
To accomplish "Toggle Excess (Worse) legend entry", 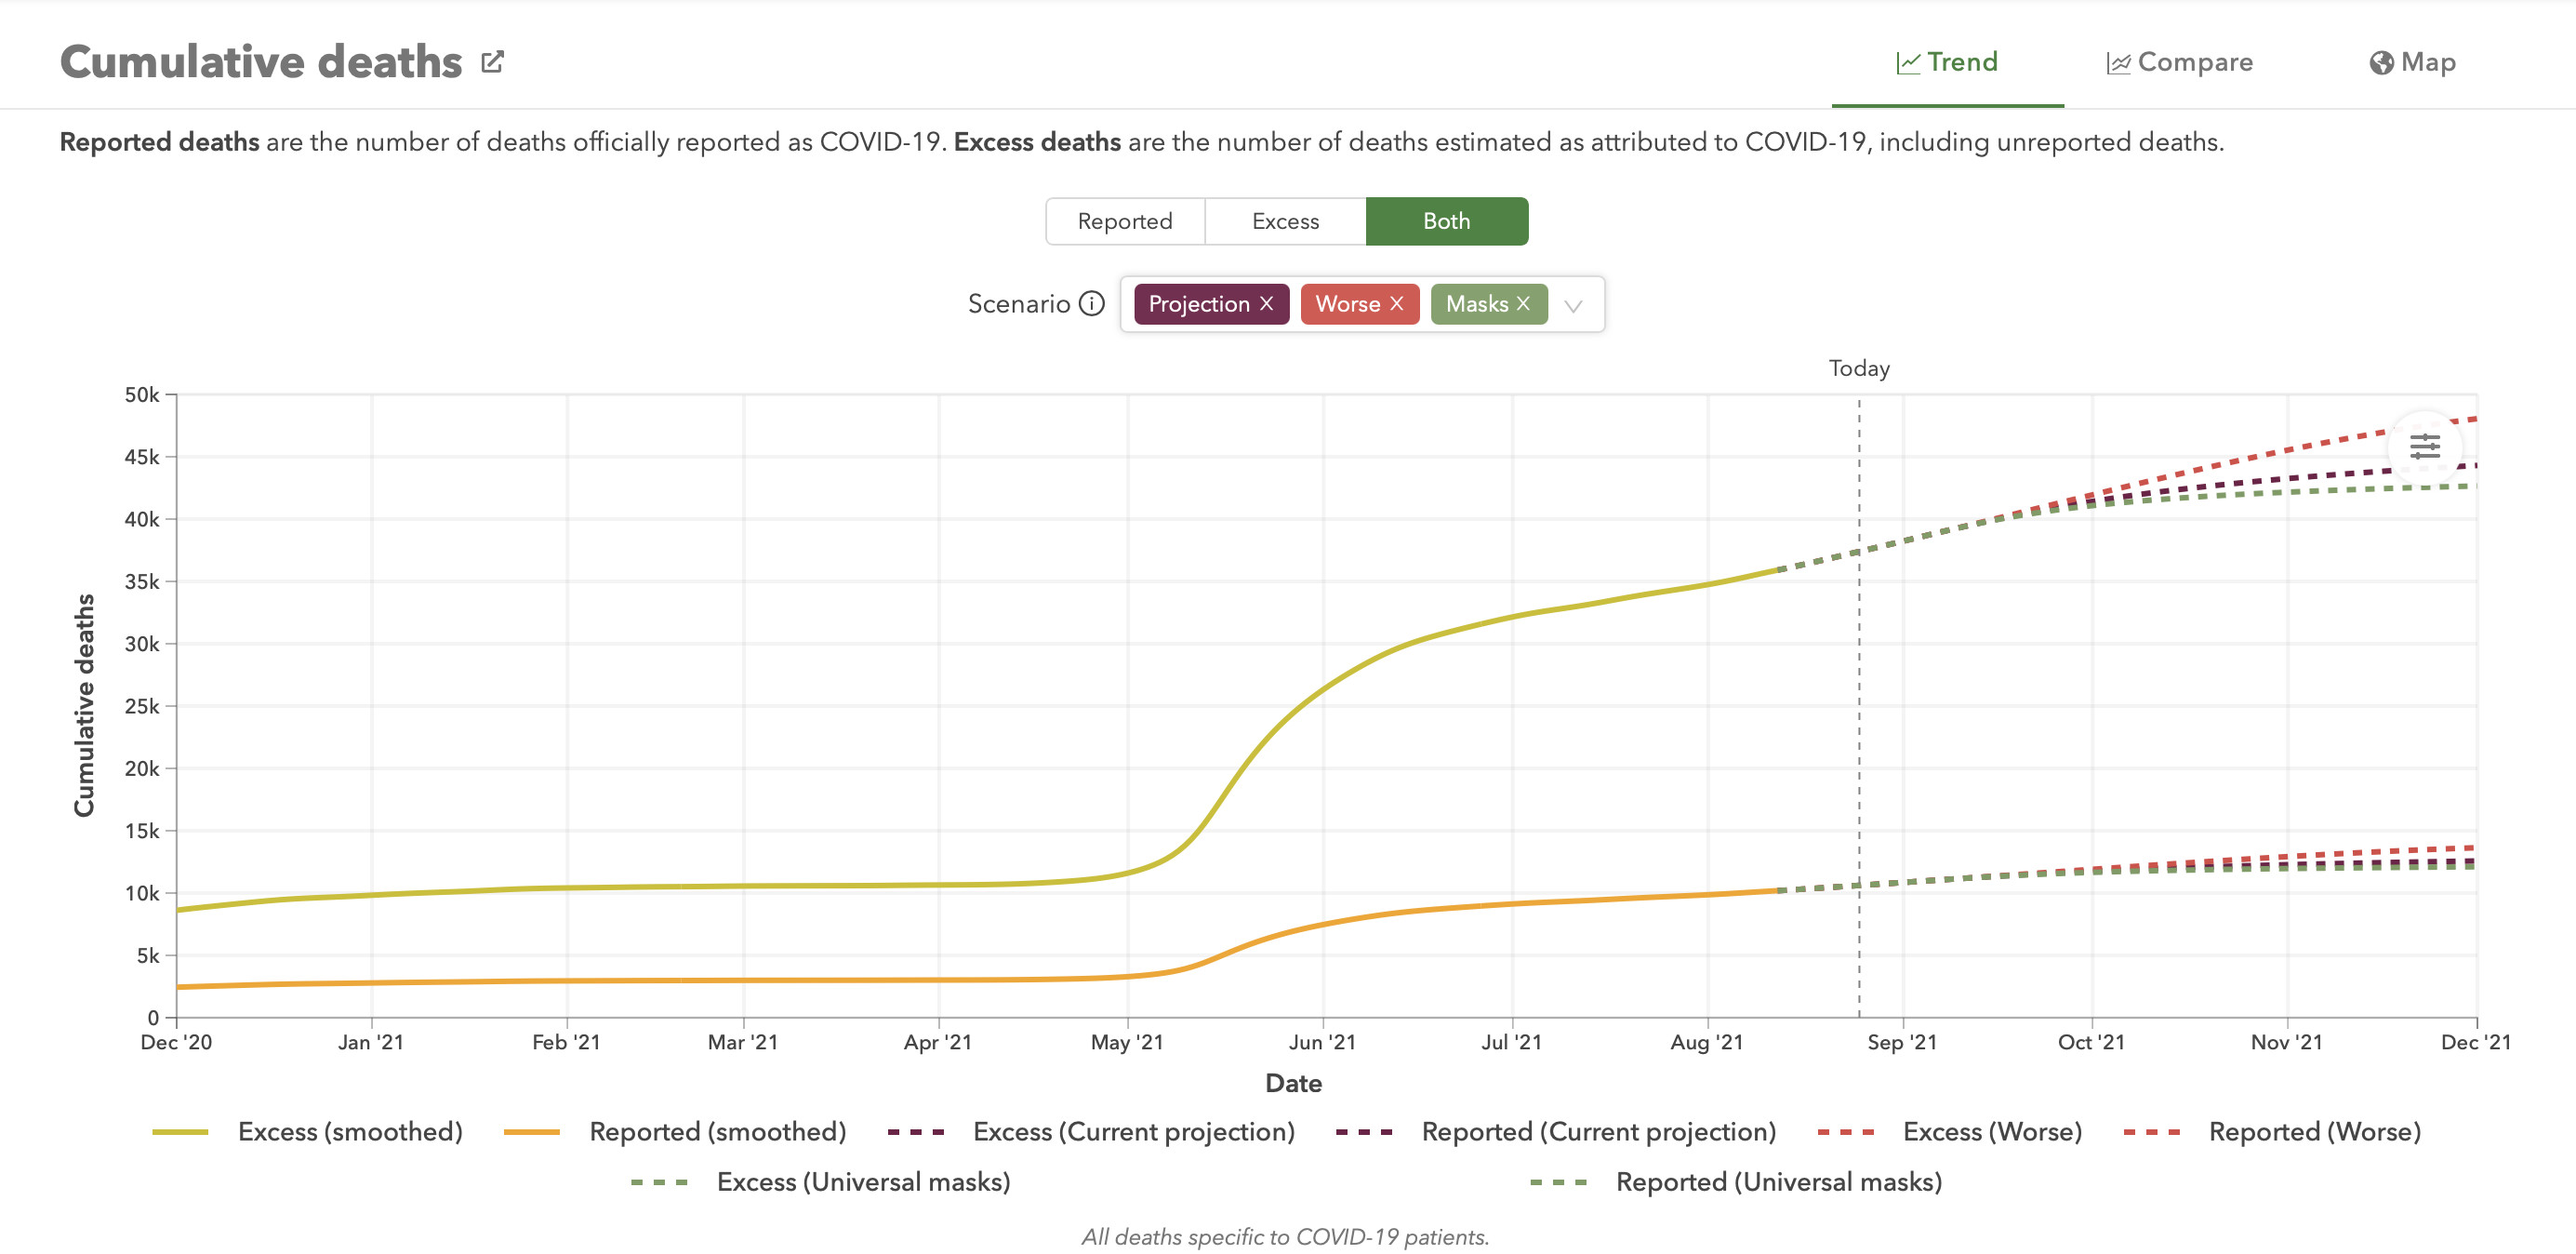I will click(x=1991, y=1131).
